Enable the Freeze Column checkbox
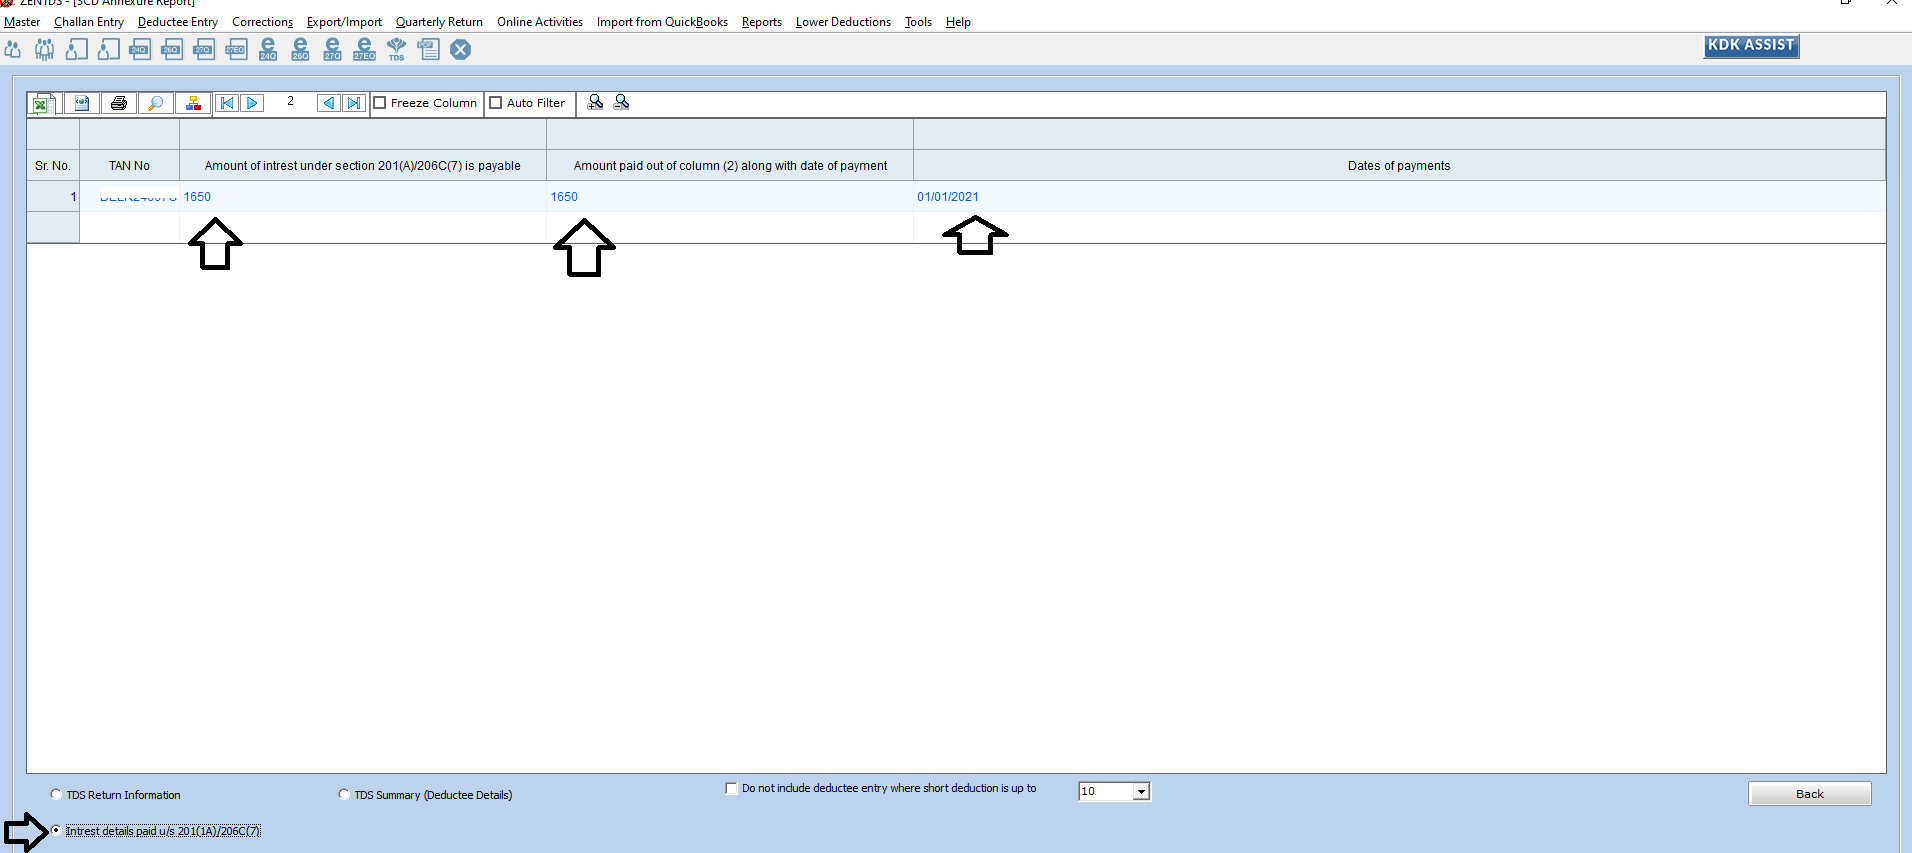 (380, 103)
